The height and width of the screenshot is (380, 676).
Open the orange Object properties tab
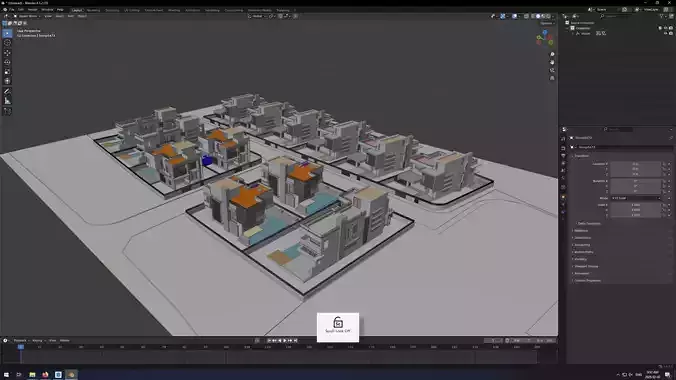563,197
